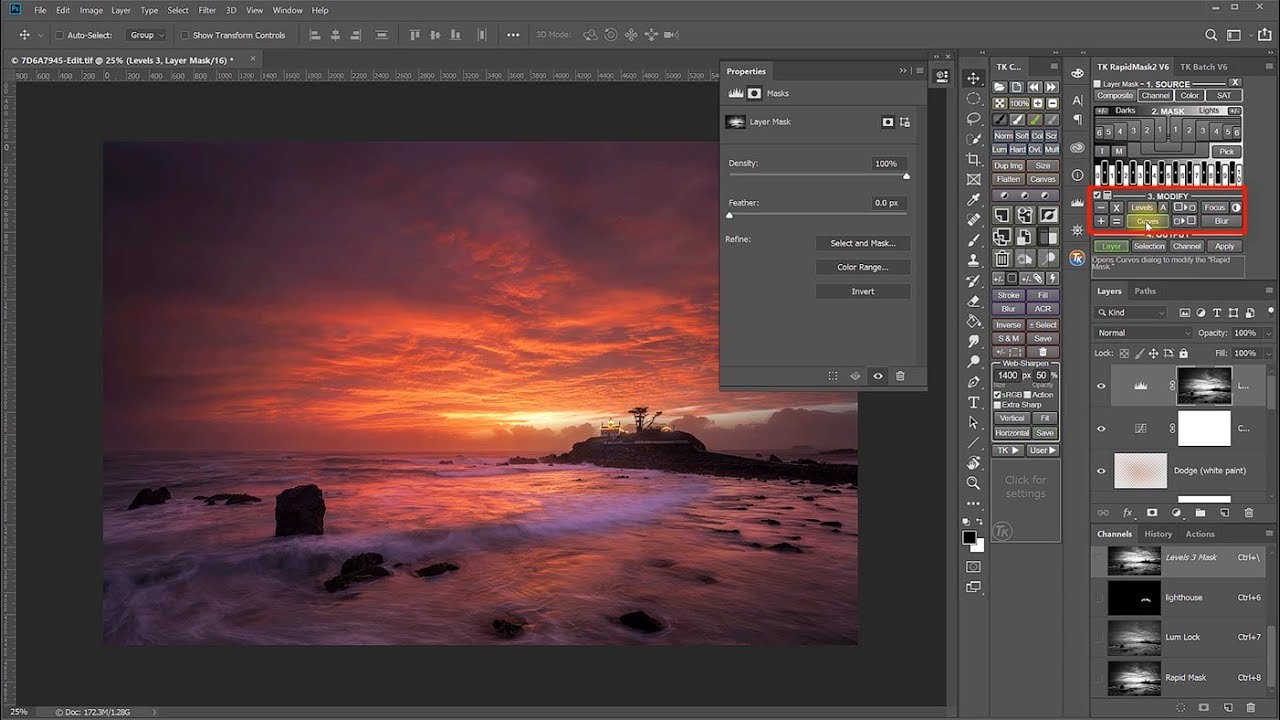The height and width of the screenshot is (720, 1280).
Task: Select the Pen tool
Action: (x=973, y=382)
